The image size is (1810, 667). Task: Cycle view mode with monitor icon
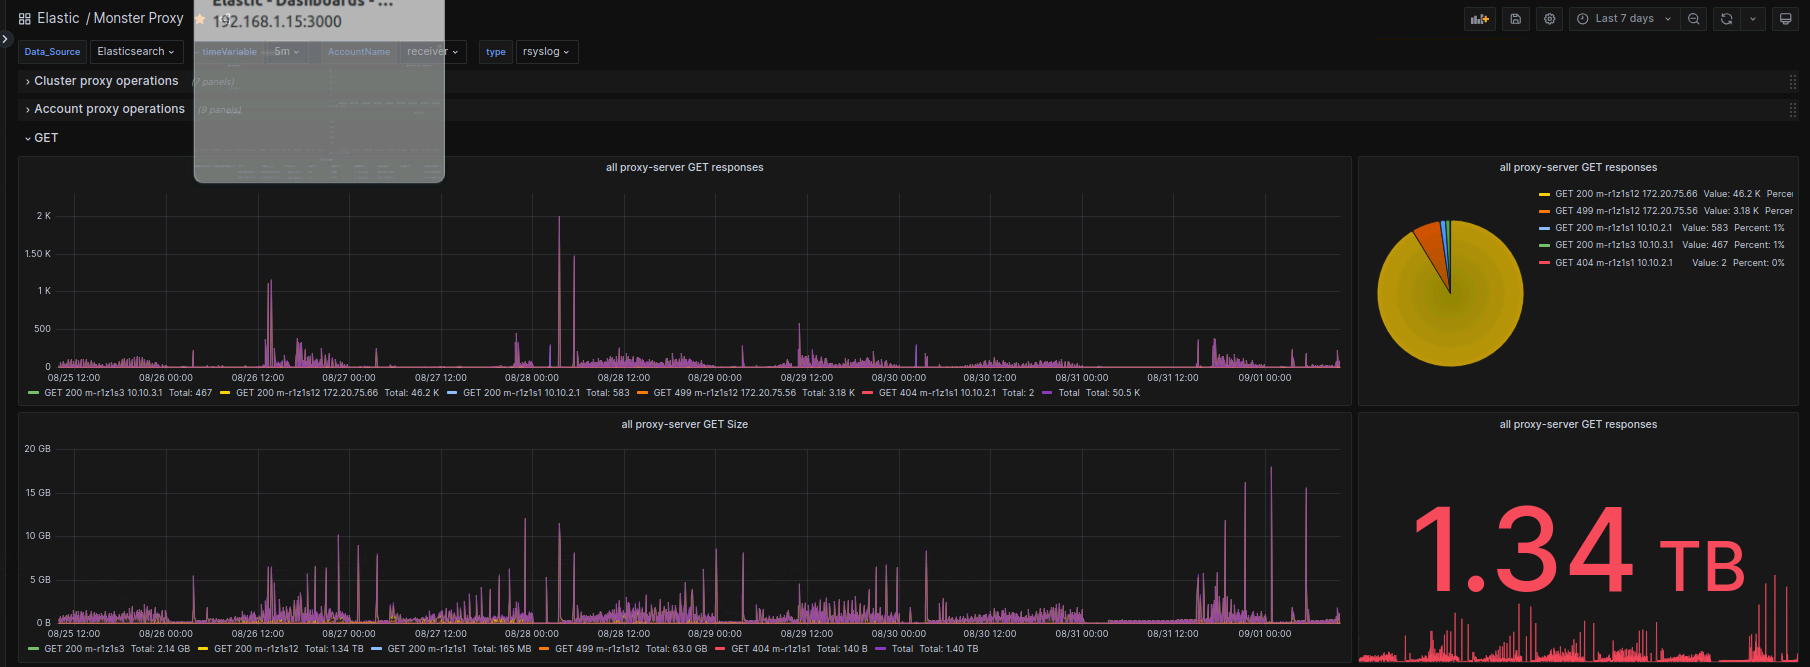click(x=1785, y=19)
